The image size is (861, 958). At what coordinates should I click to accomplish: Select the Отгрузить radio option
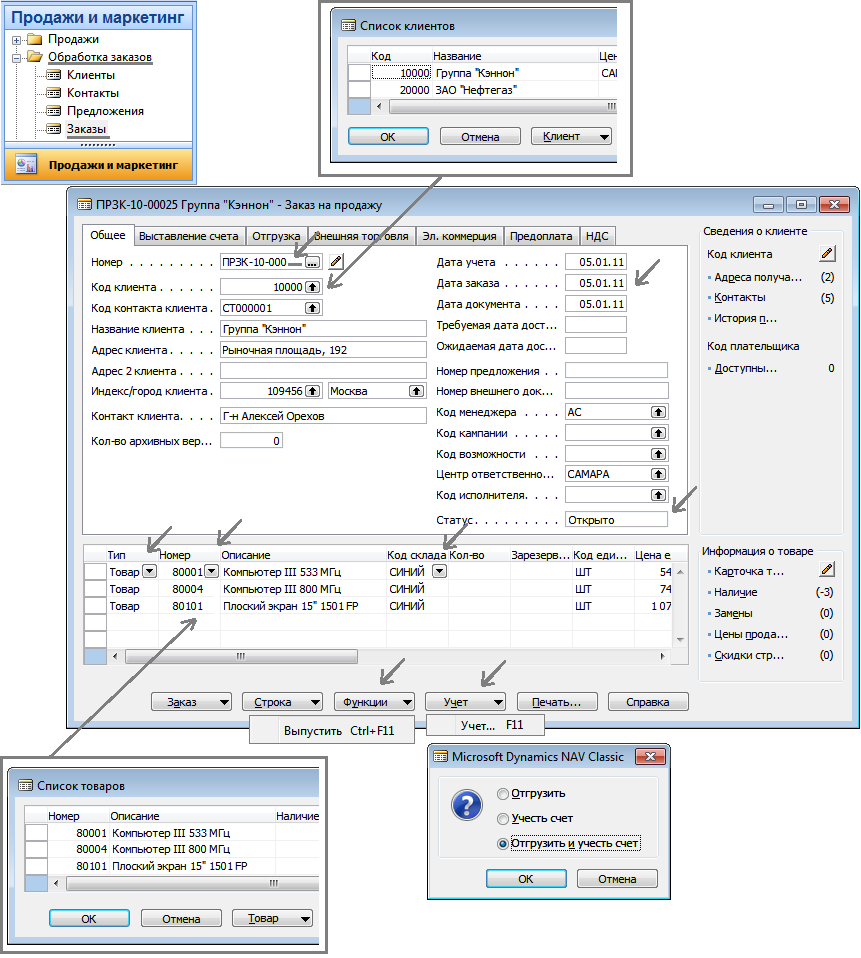tap(503, 794)
